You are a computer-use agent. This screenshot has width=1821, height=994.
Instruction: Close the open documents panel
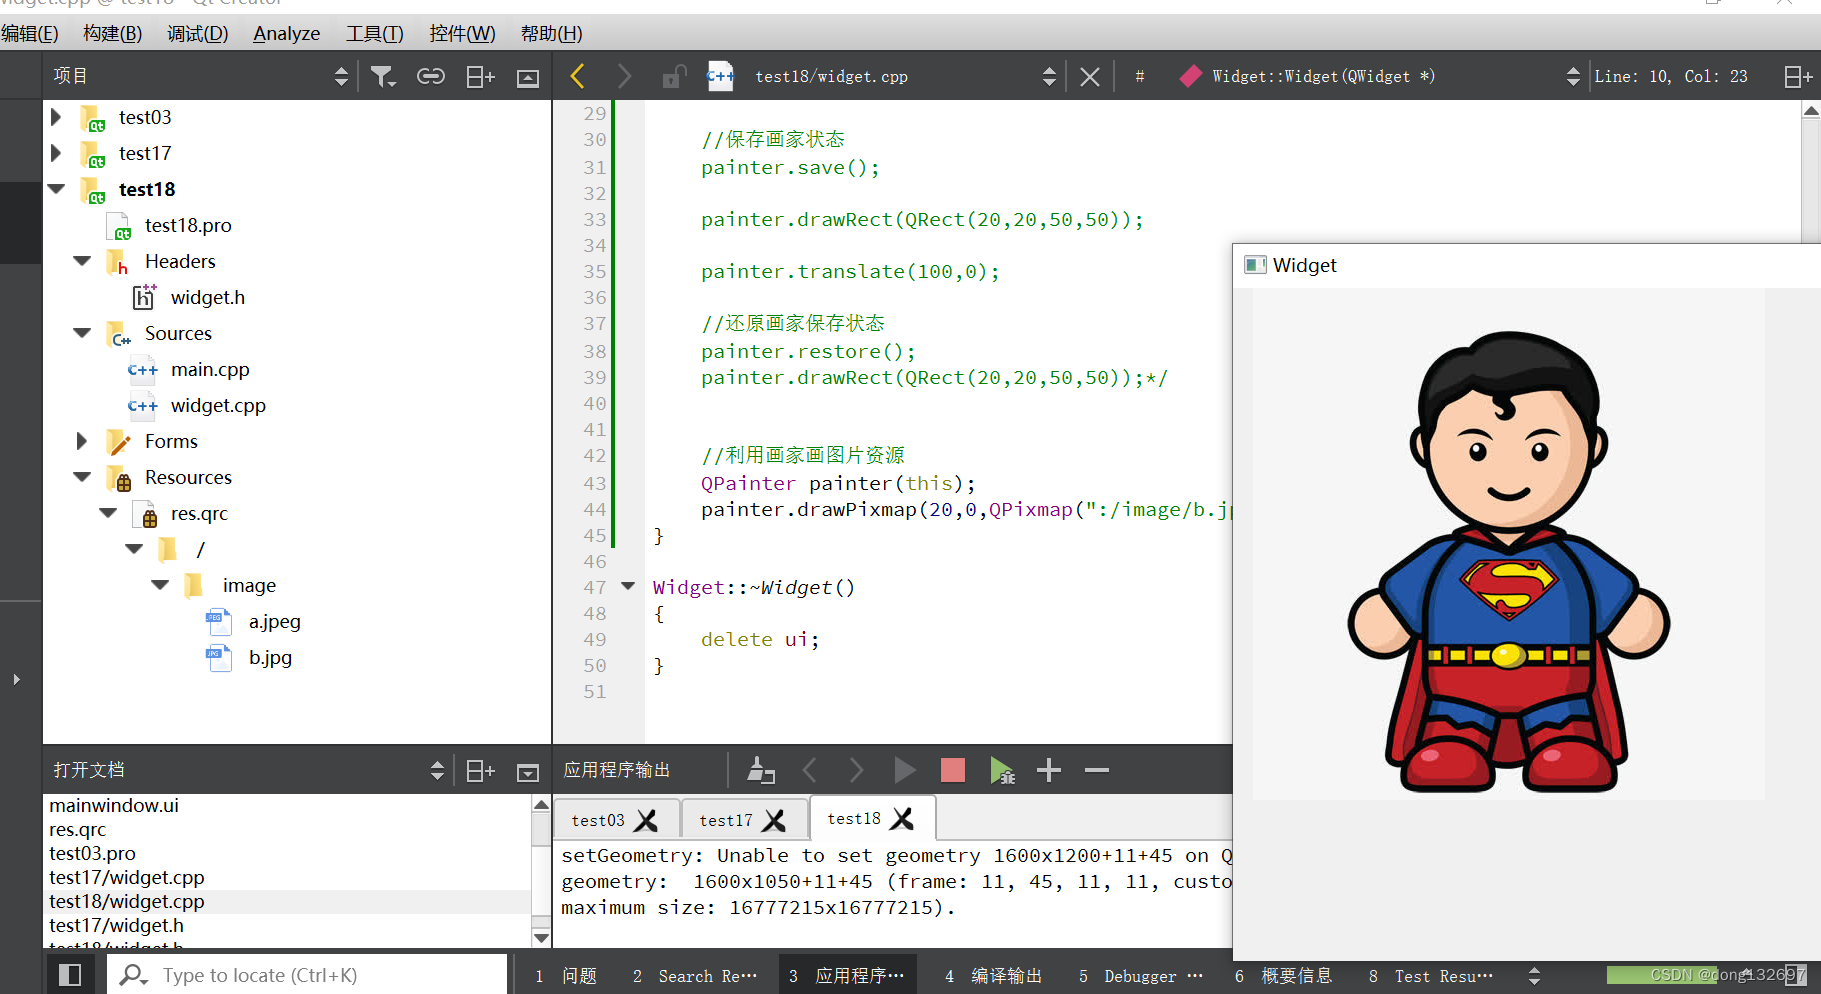point(528,772)
